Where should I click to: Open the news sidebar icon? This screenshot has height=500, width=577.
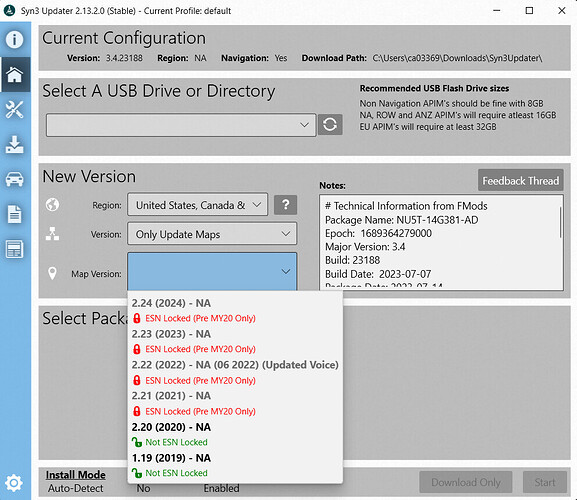(x=14, y=249)
